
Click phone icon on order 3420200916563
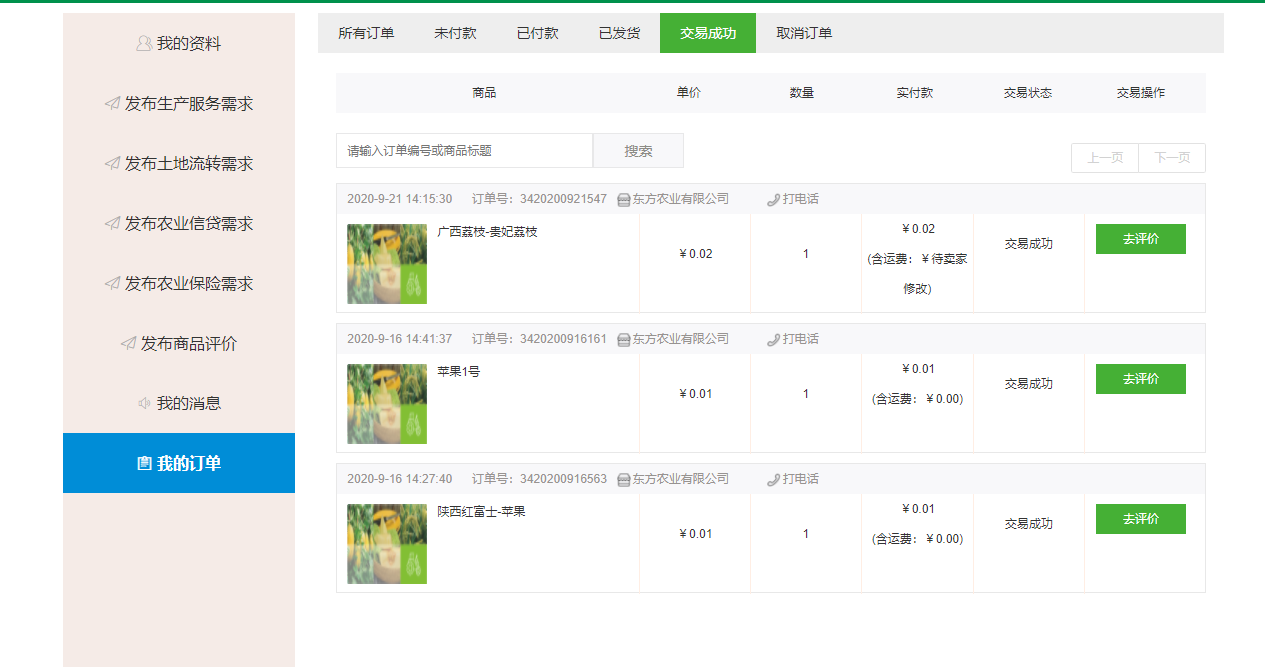[773, 479]
